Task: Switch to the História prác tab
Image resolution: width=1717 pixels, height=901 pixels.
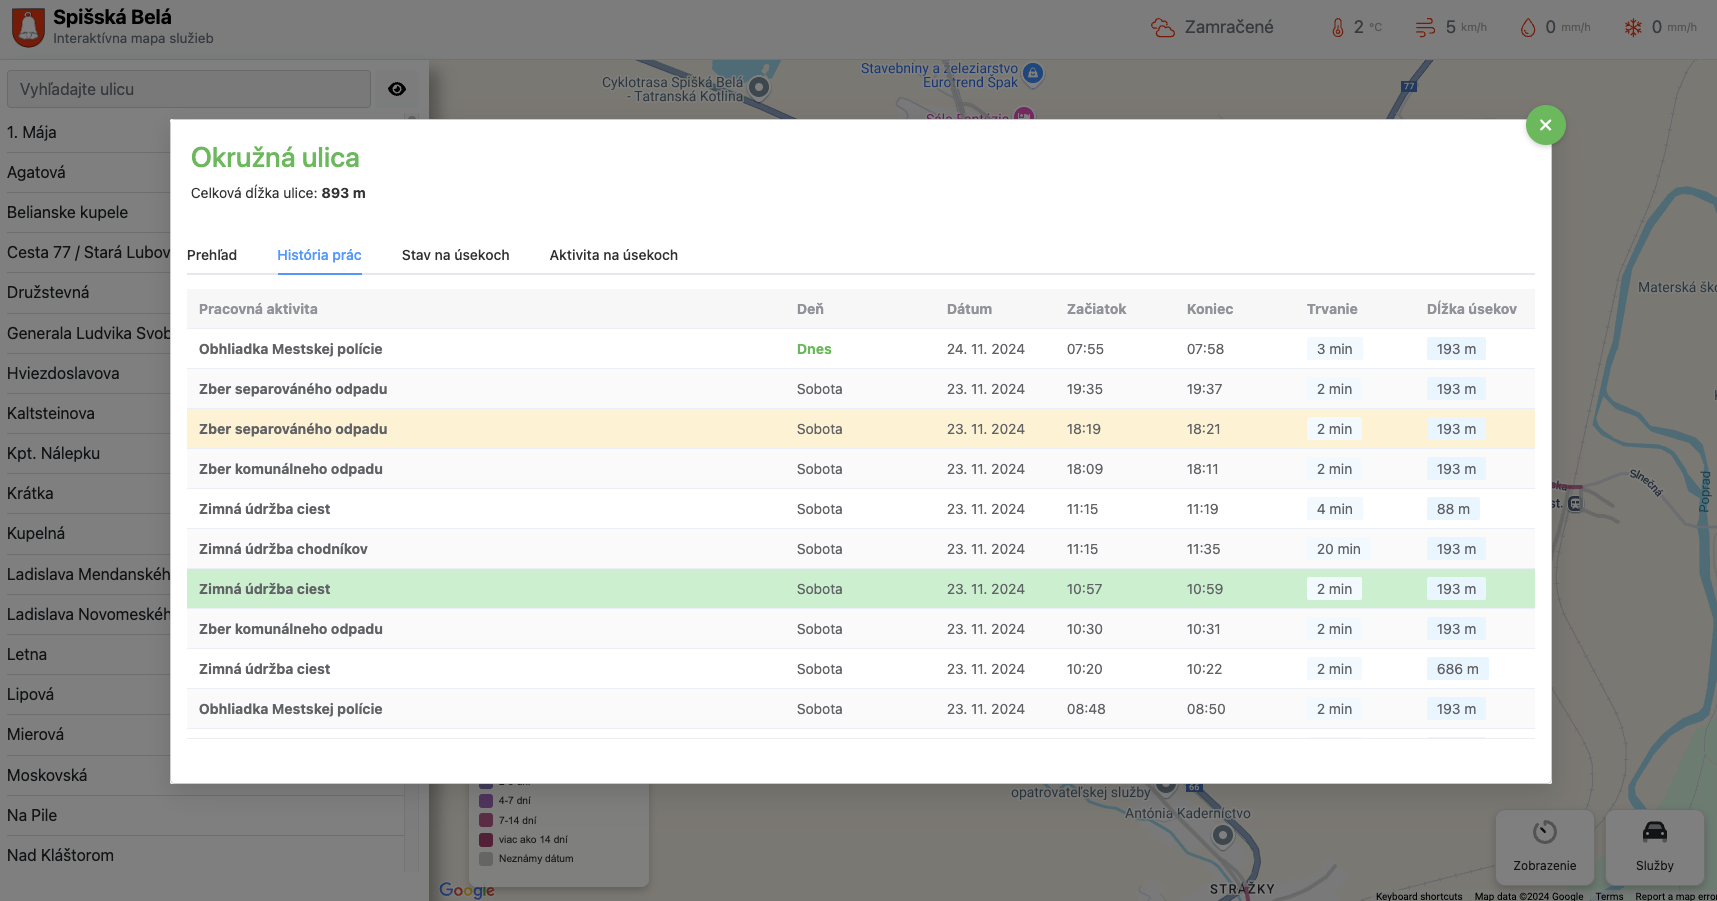Action: coord(319,255)
